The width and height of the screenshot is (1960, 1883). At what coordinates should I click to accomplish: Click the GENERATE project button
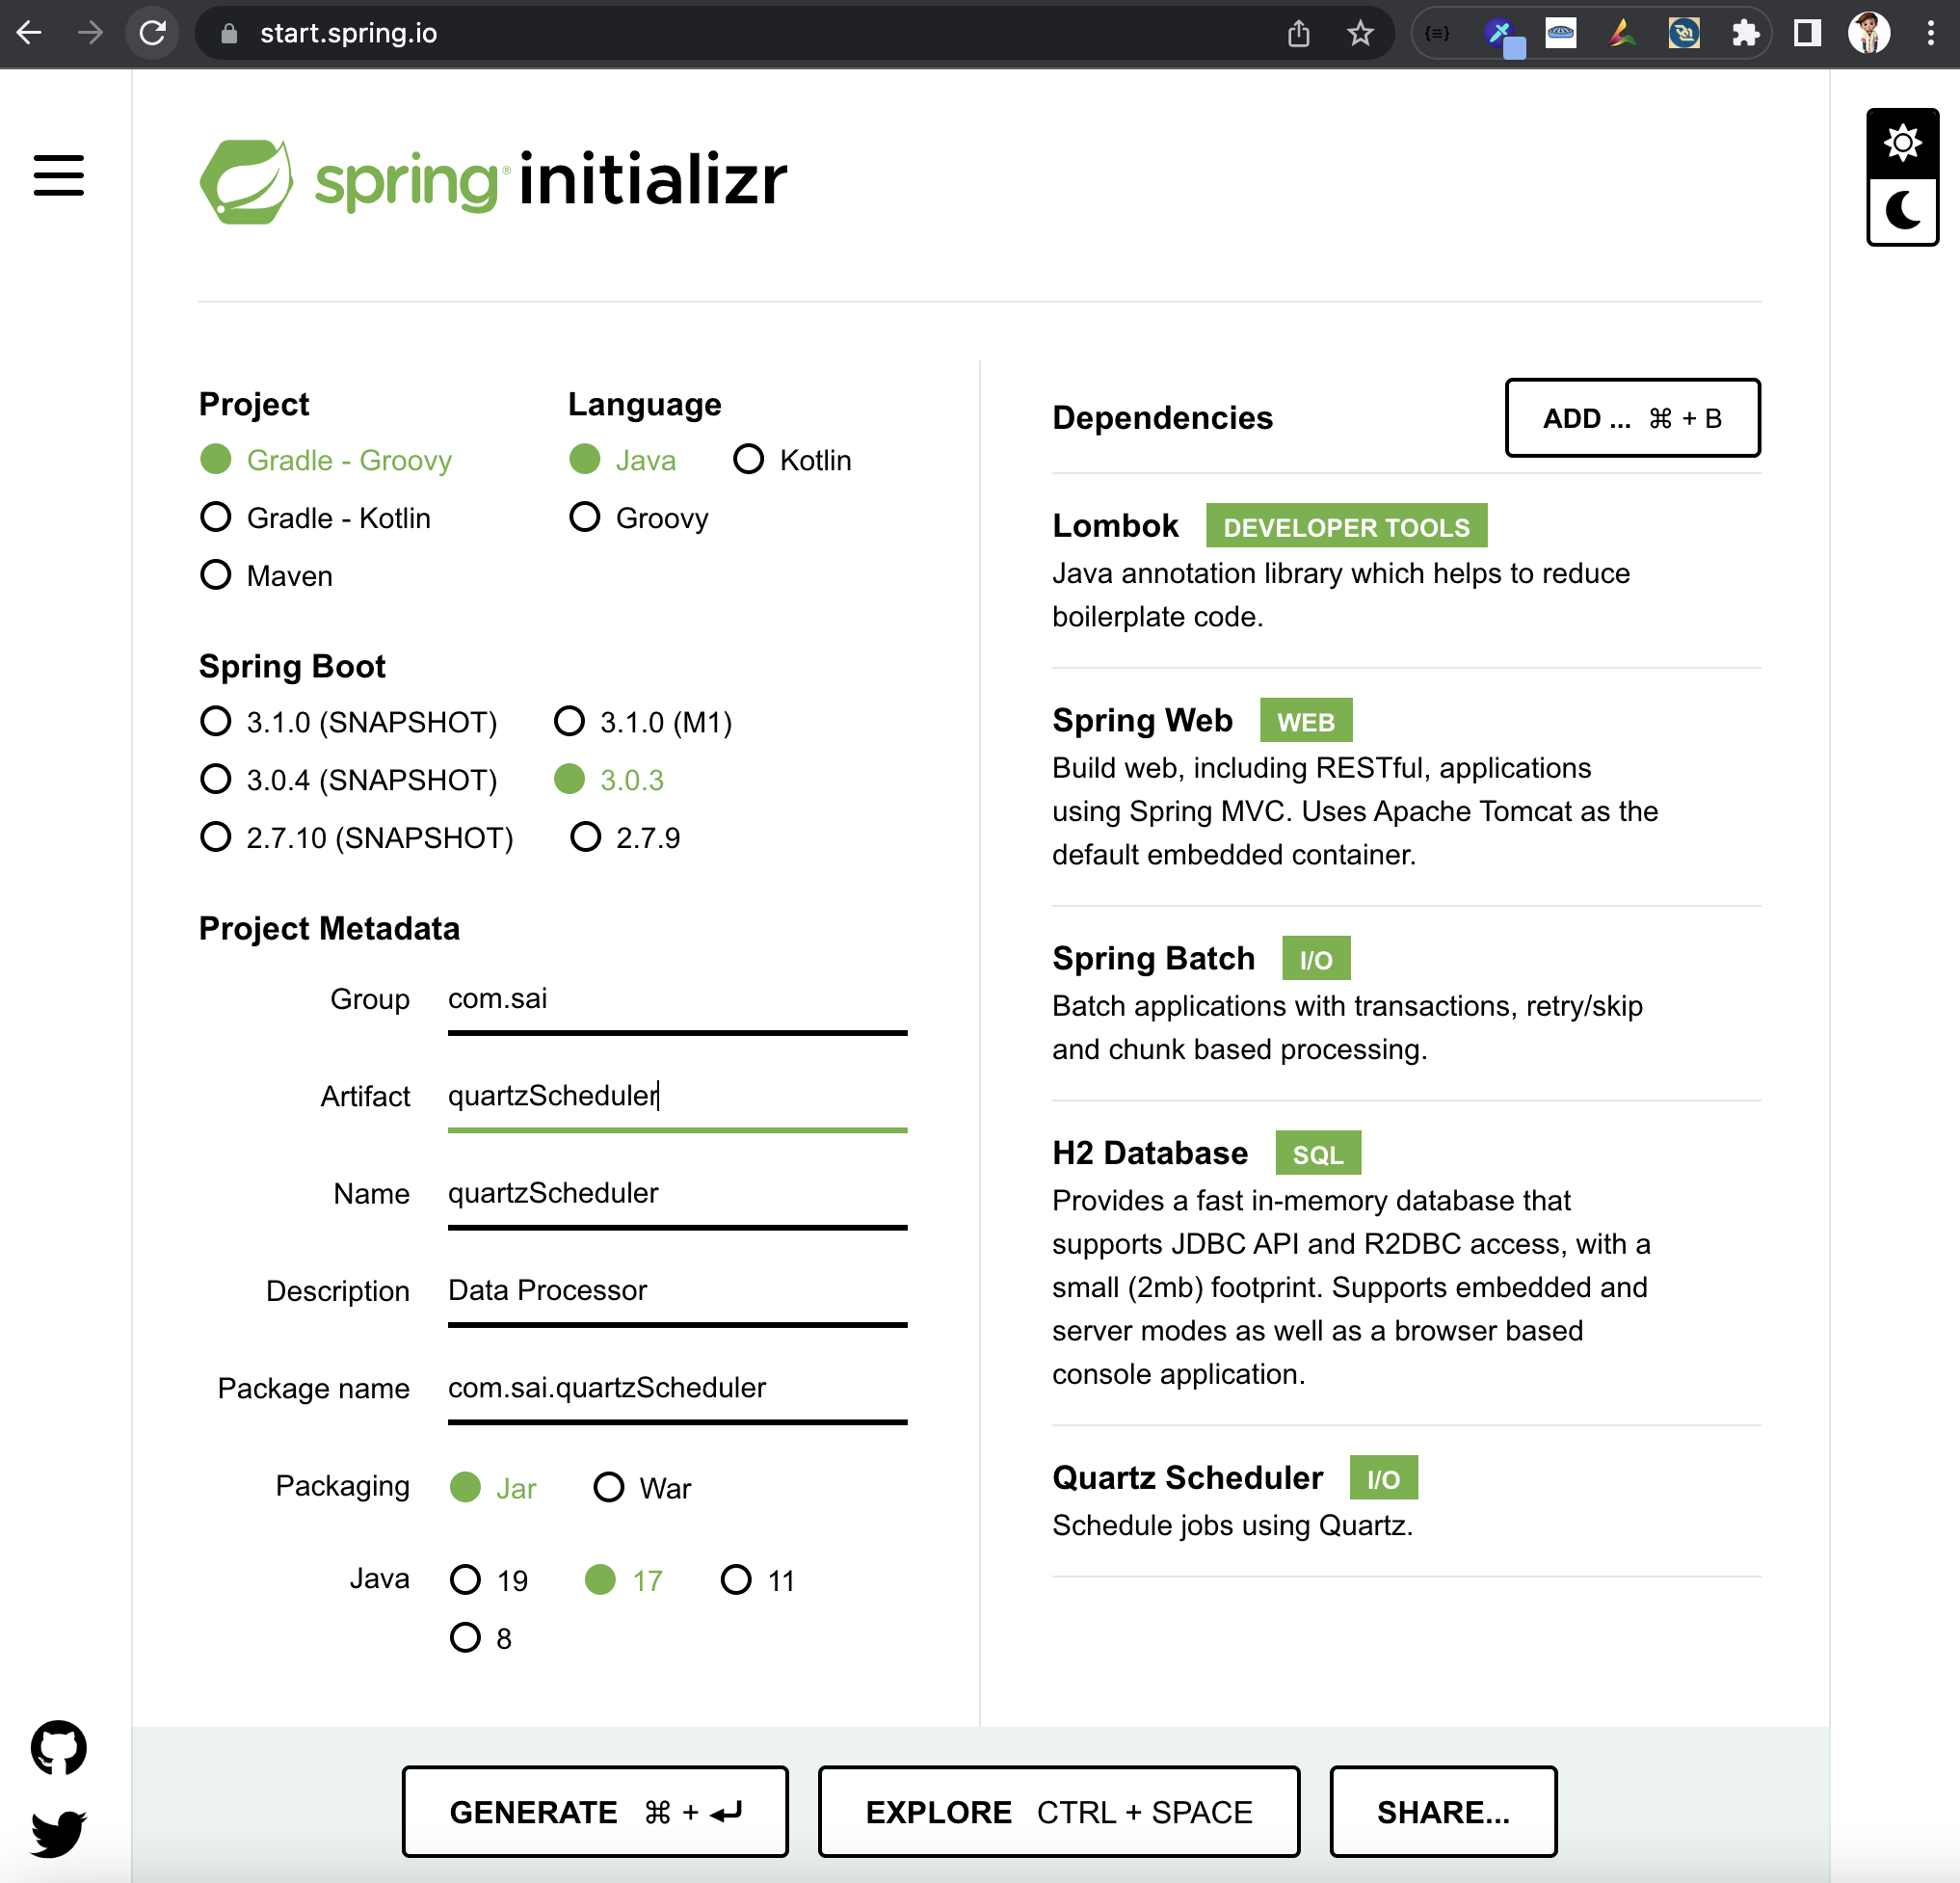click(x=595, y=1811)
